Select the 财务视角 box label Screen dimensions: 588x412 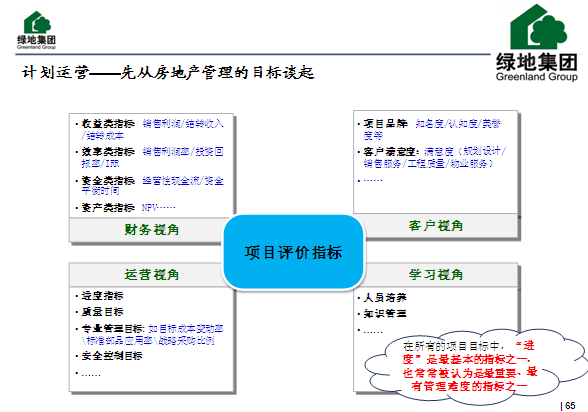[x=152, y=229]
